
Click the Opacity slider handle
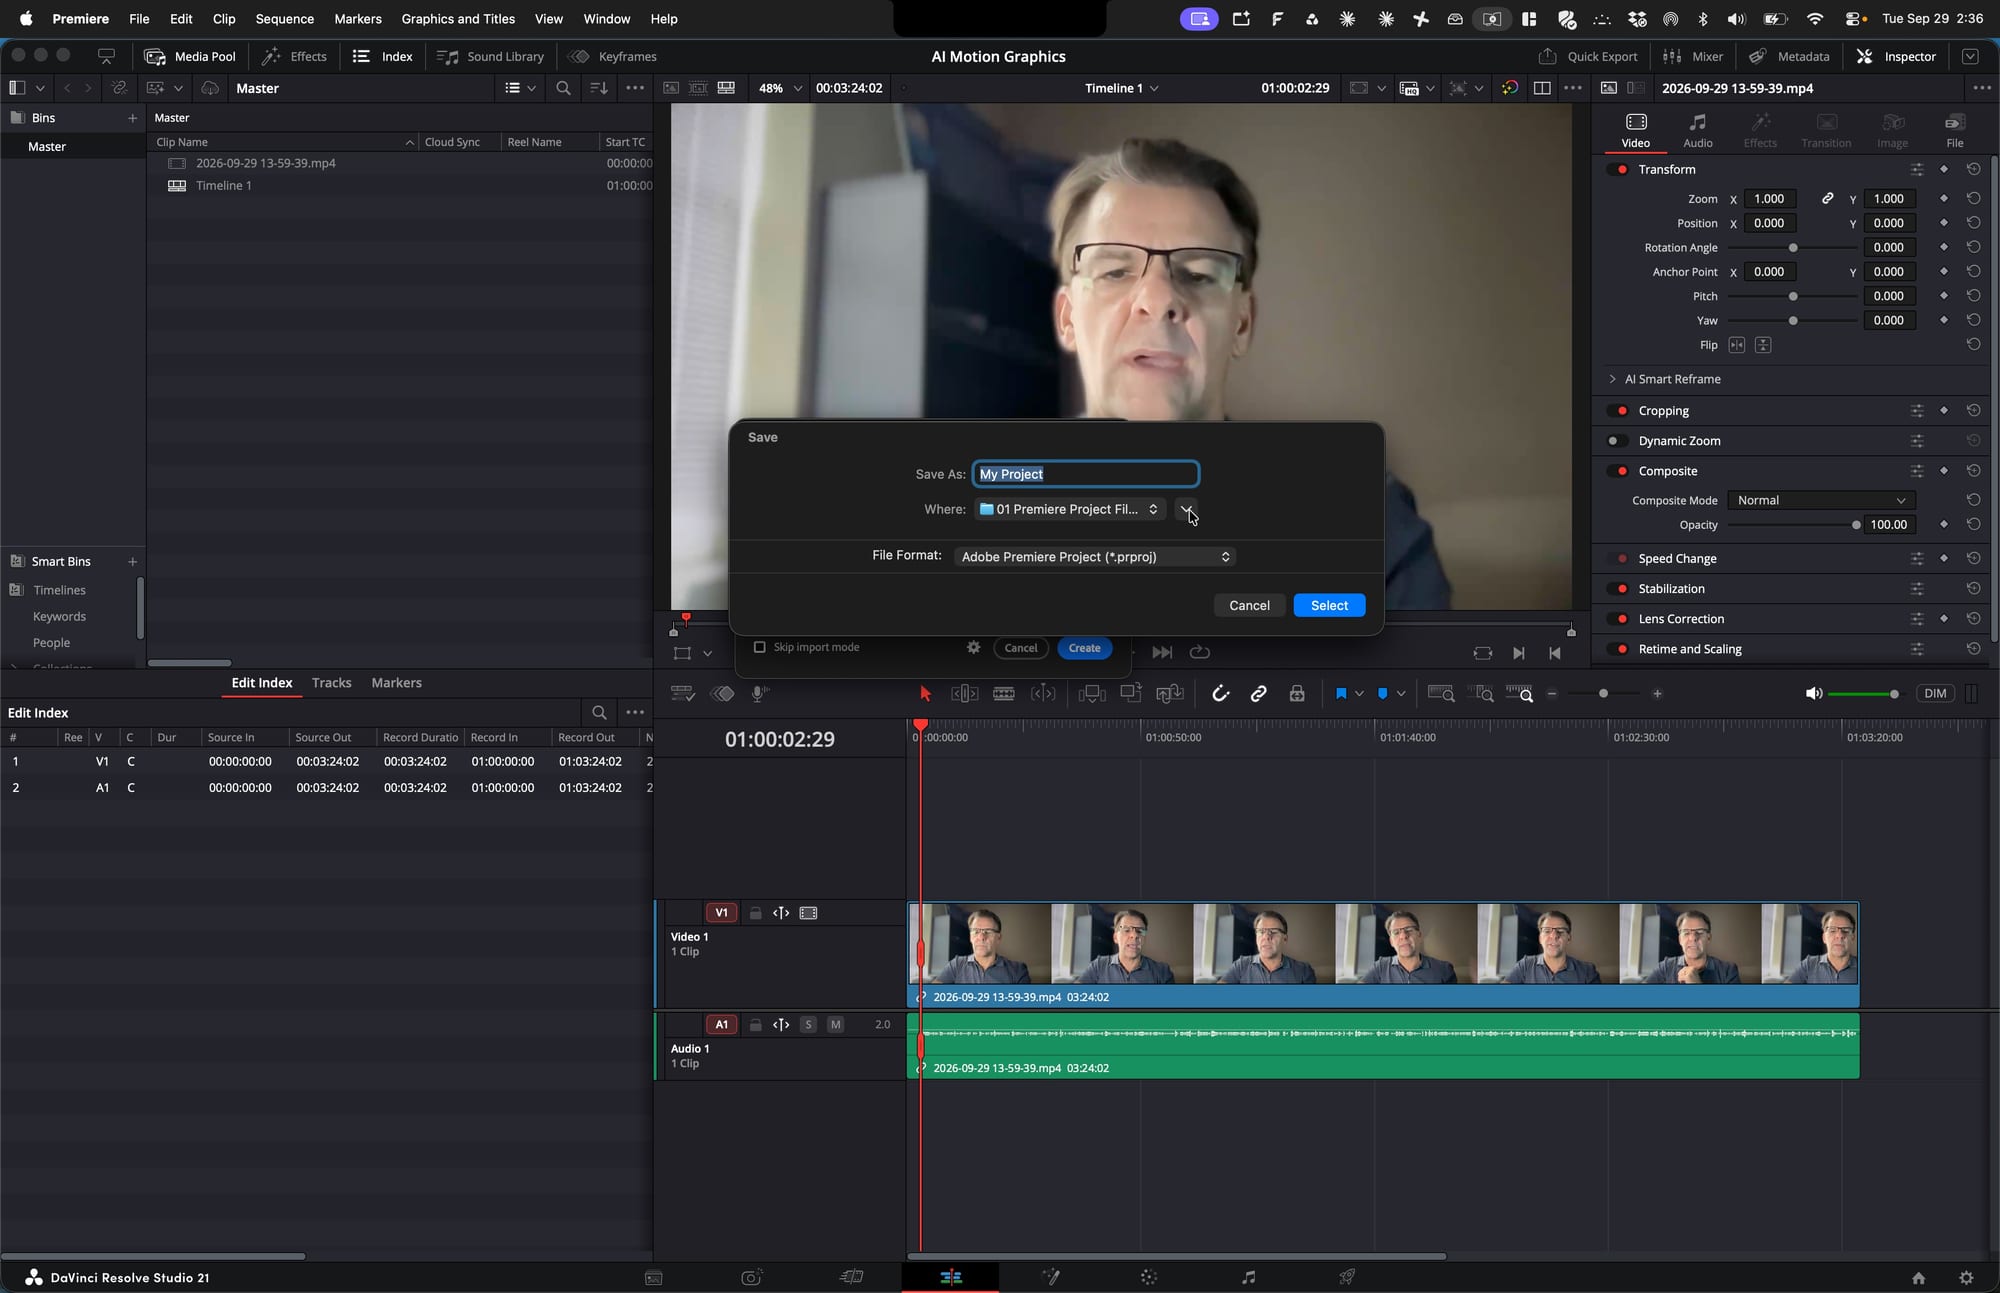1856,525
